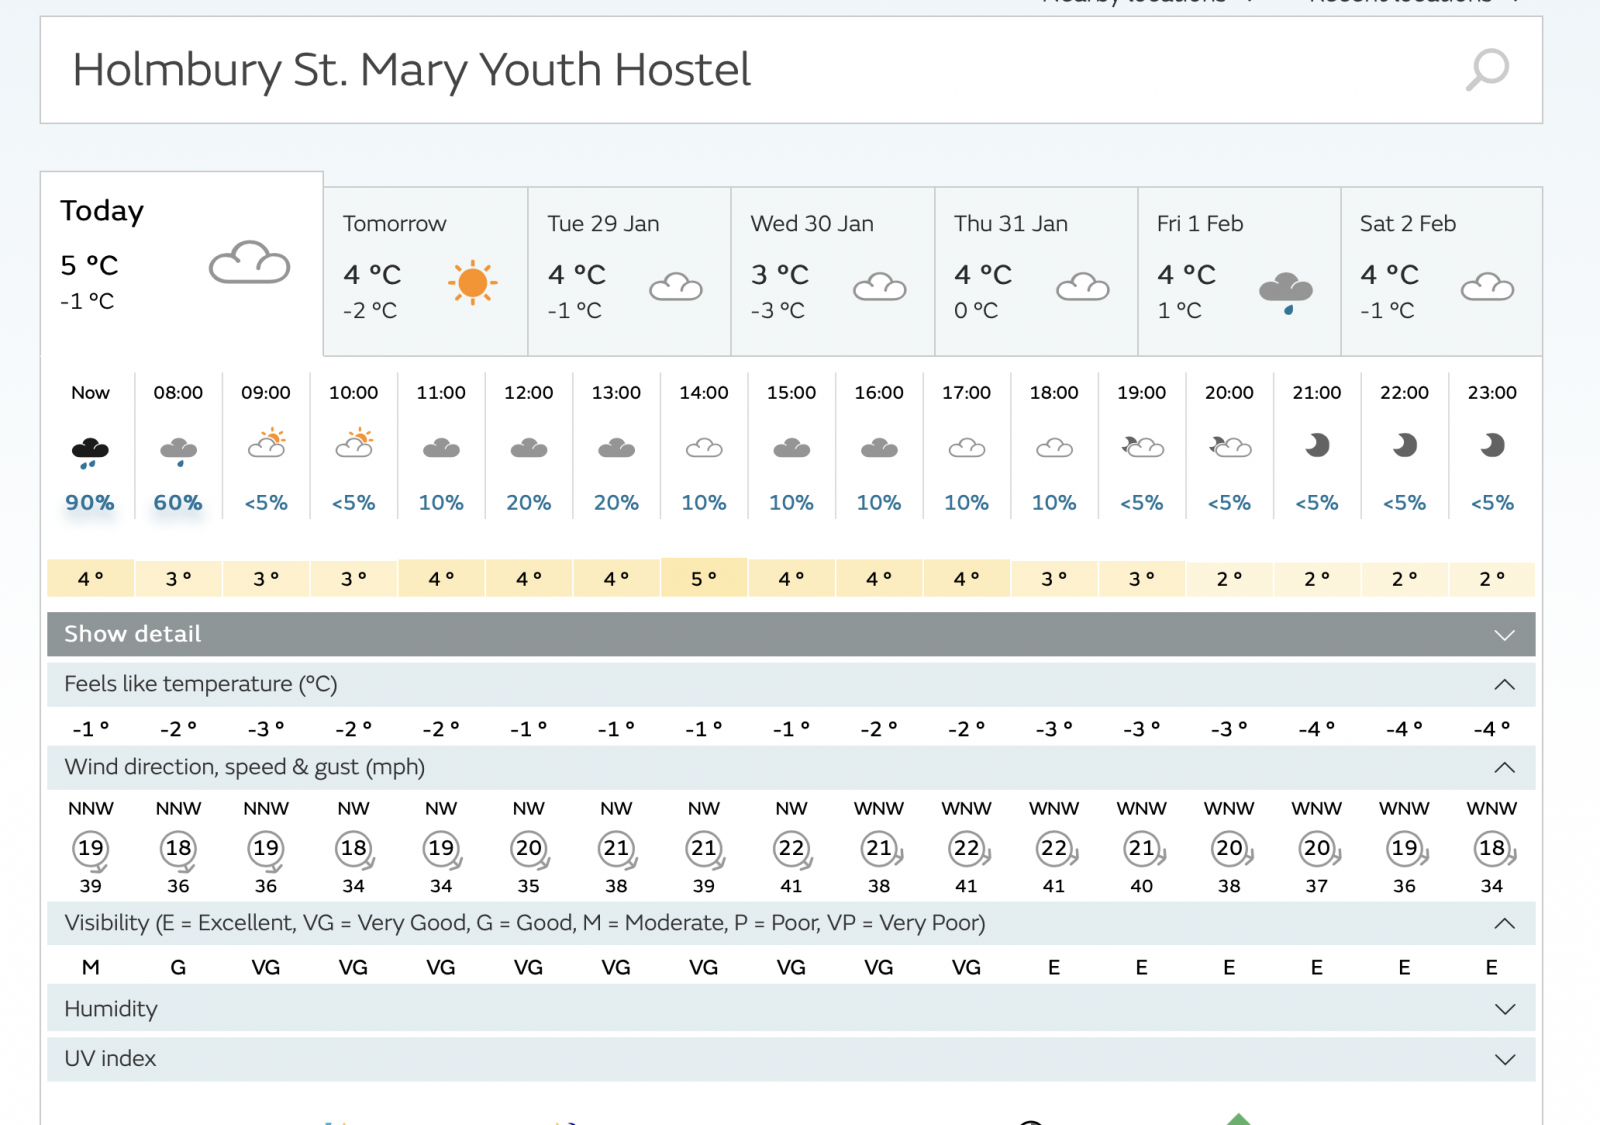Click the 16:00 overcast cloud icon
Image resolution: width=1600 pixels, height=1125 pixels.
pos(879,448)
